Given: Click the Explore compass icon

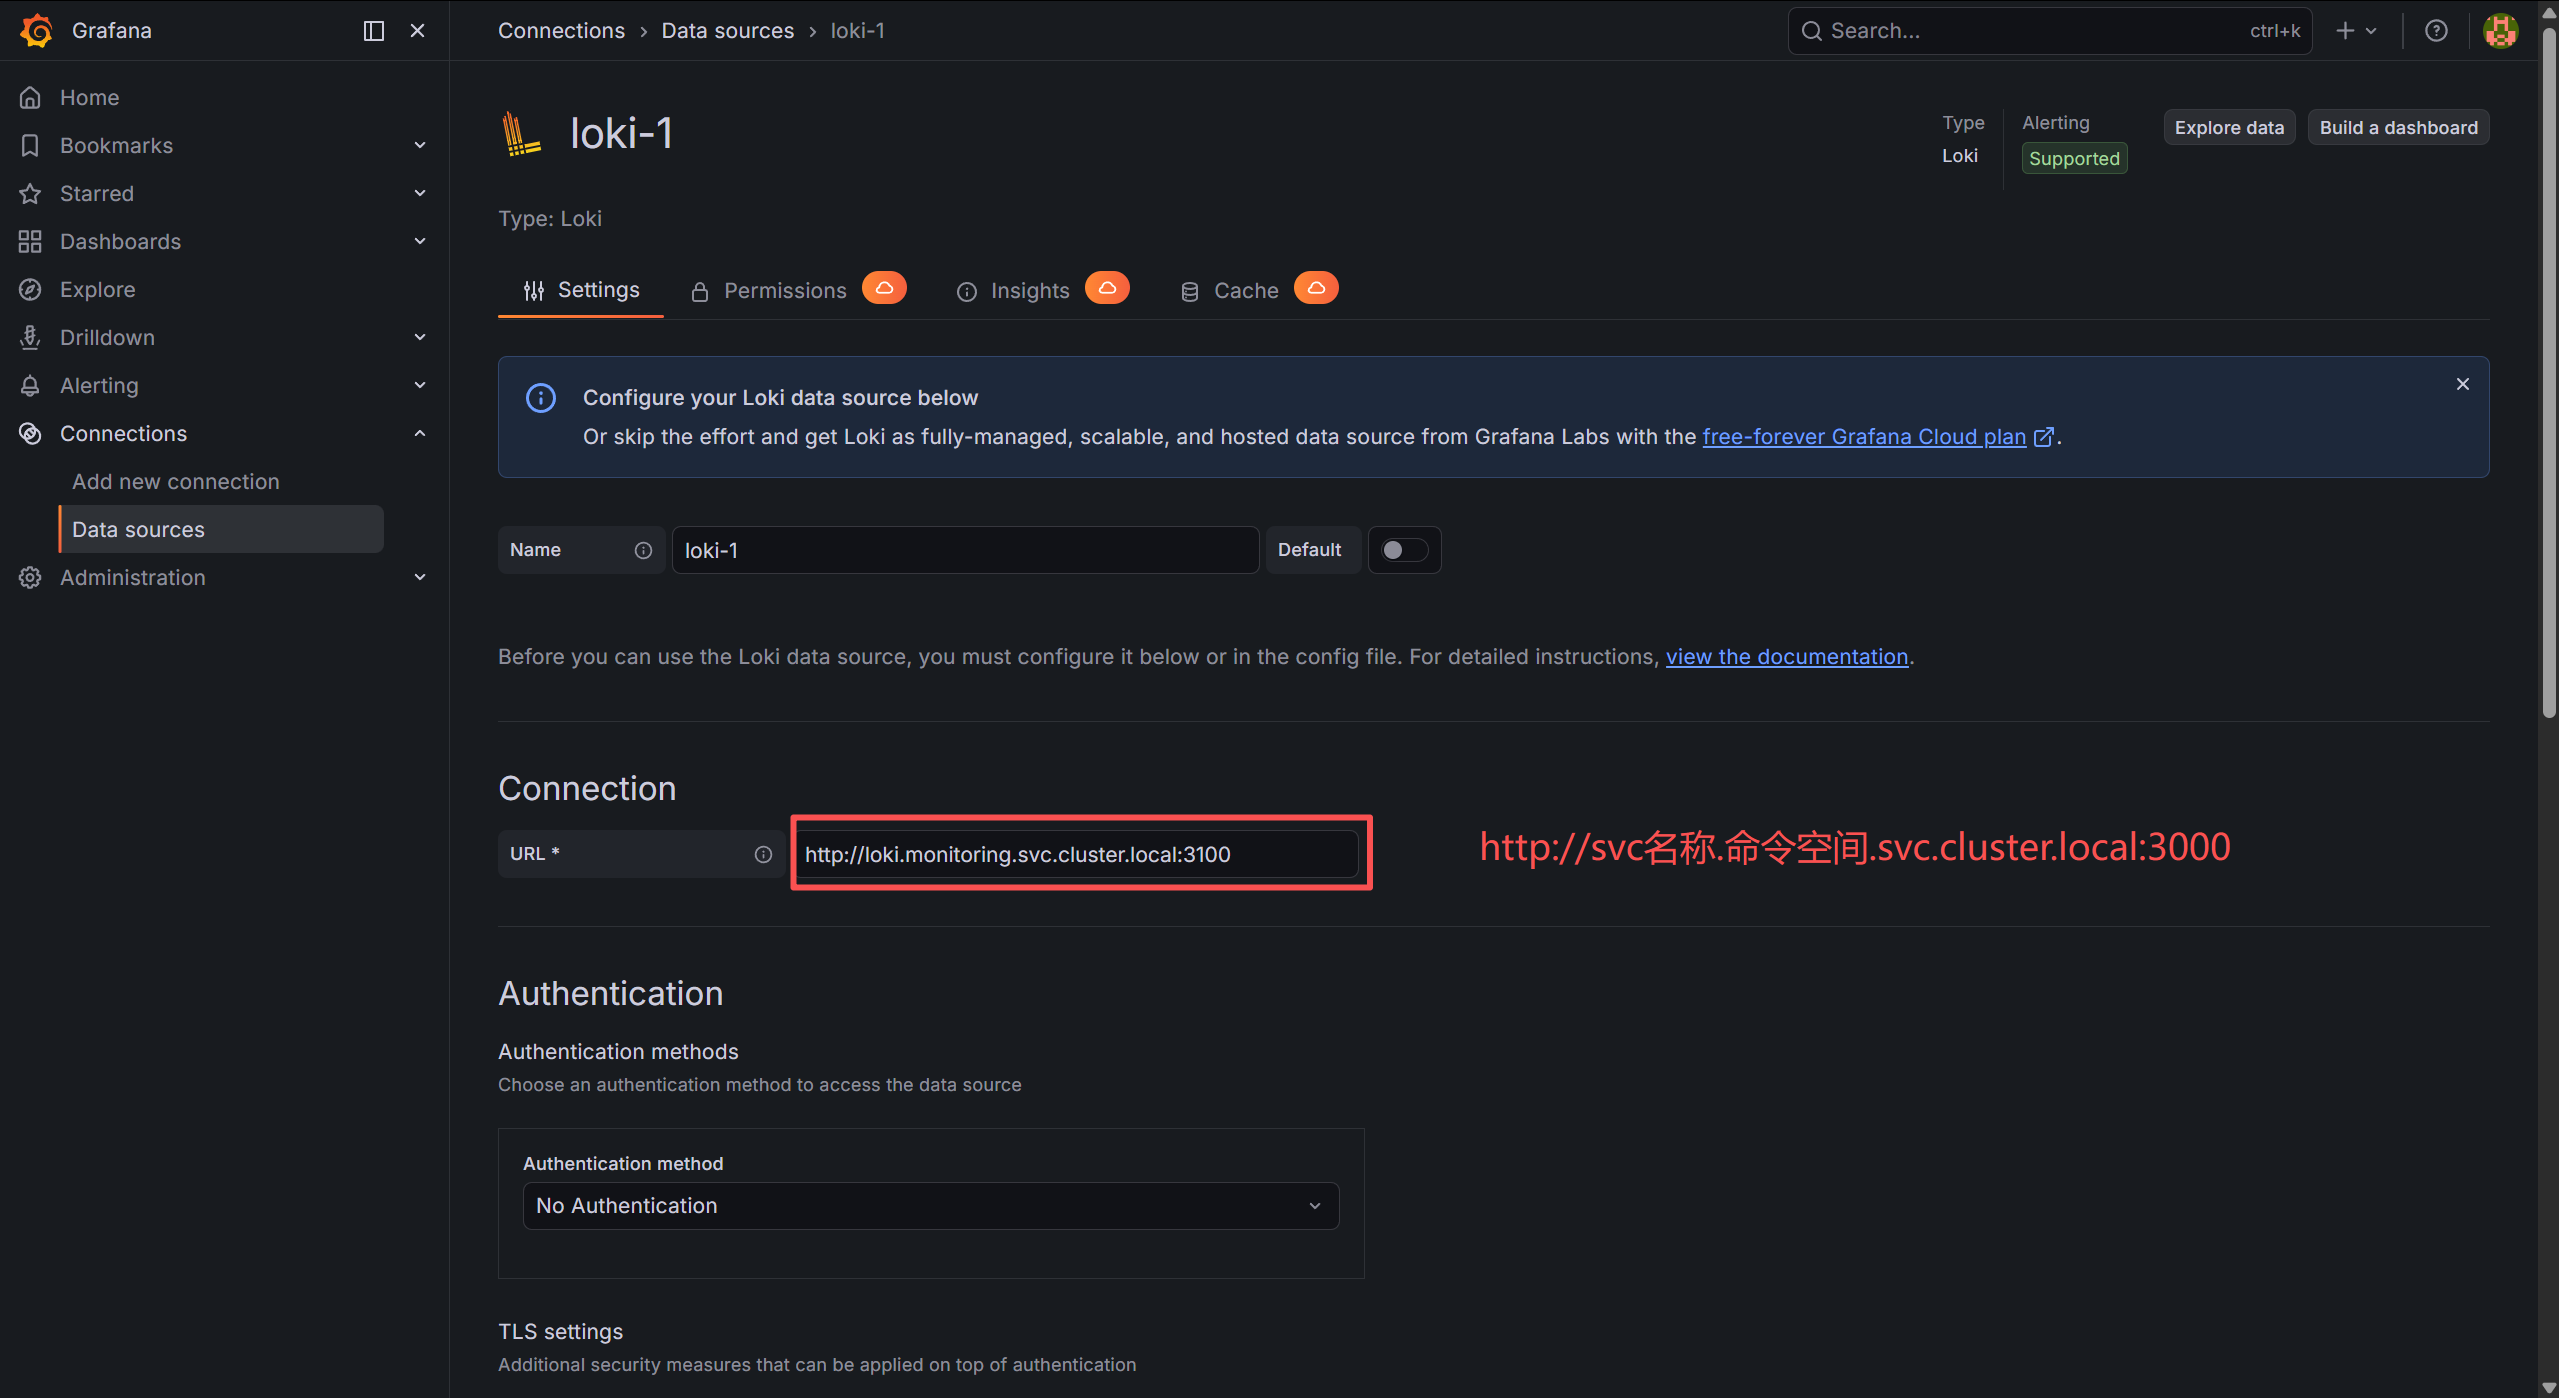Looking at the screenshot, I should [30, 289].
